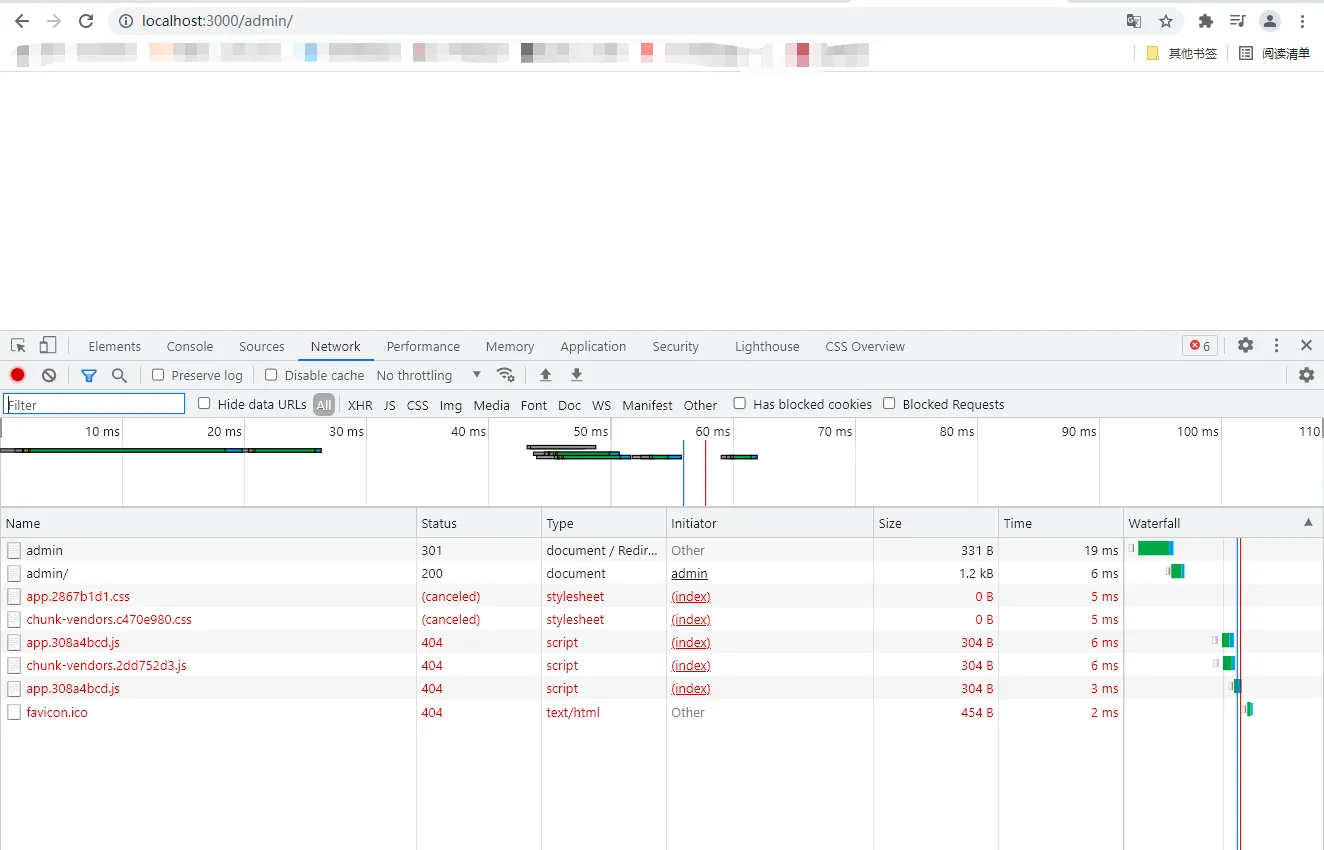The height and width of the screenshot is (850, 1324).
Task: Click the network Filter text field
Action: pos(94,404)
